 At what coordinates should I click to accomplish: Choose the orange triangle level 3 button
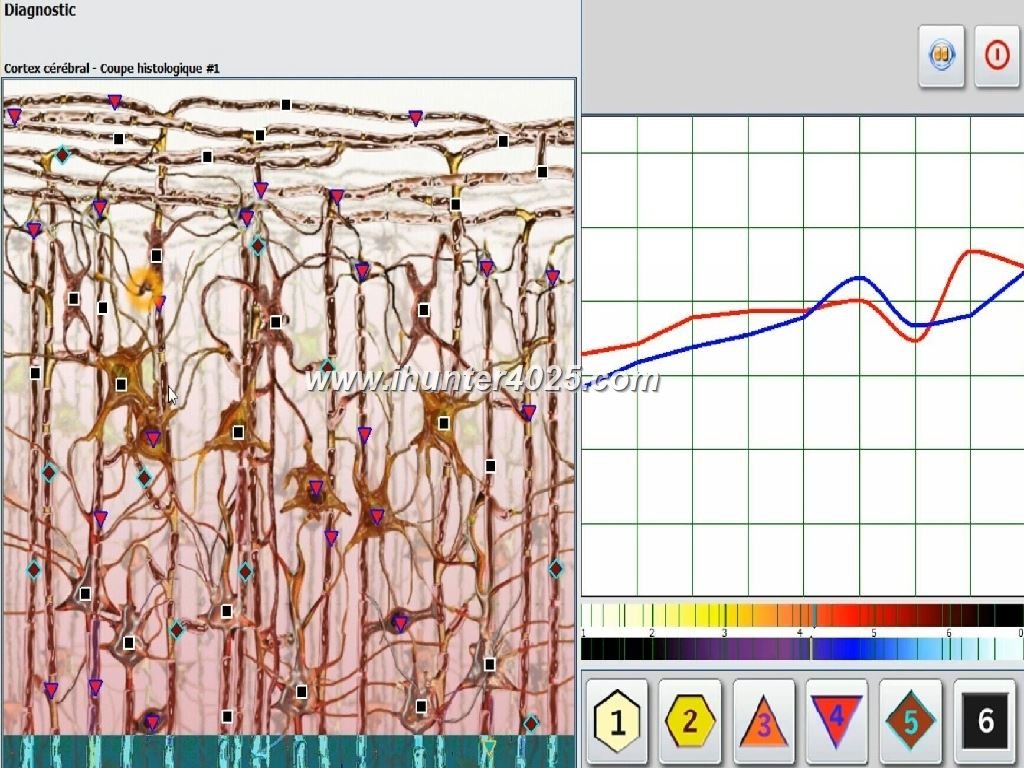[764, 721]
